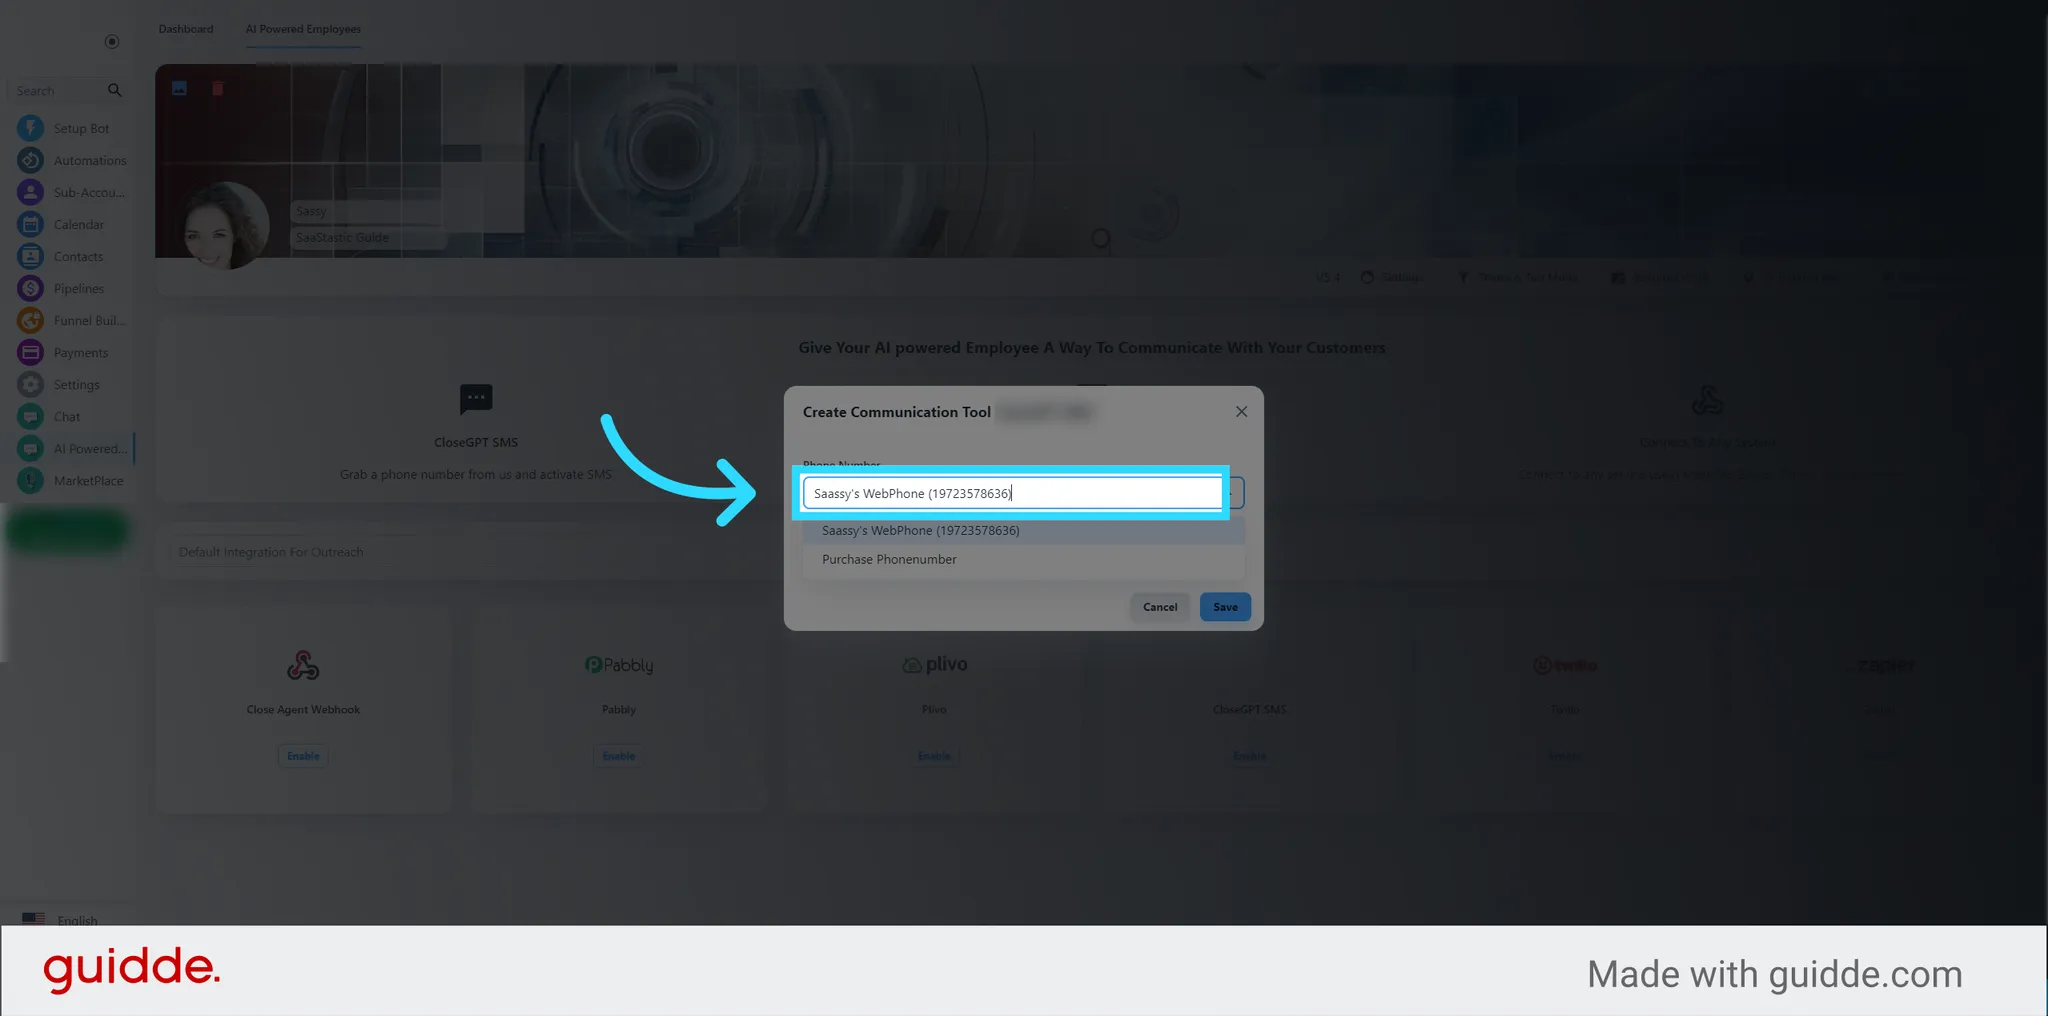
Task: Choose the Purchase Phonenumber option
Action: [x=1024, y=559]
